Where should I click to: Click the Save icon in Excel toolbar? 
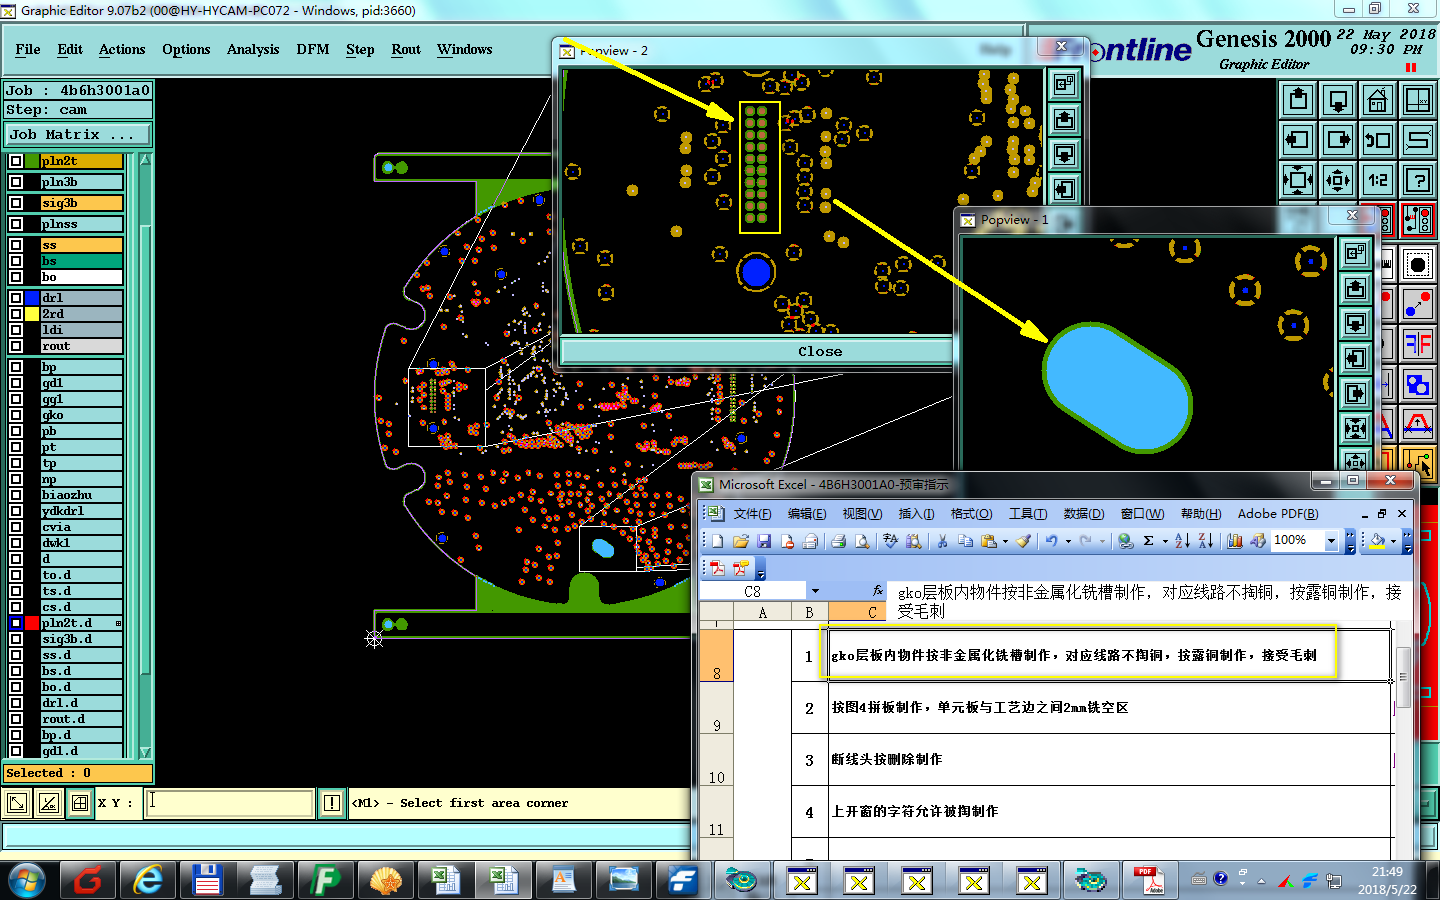[x=764, y=541]
